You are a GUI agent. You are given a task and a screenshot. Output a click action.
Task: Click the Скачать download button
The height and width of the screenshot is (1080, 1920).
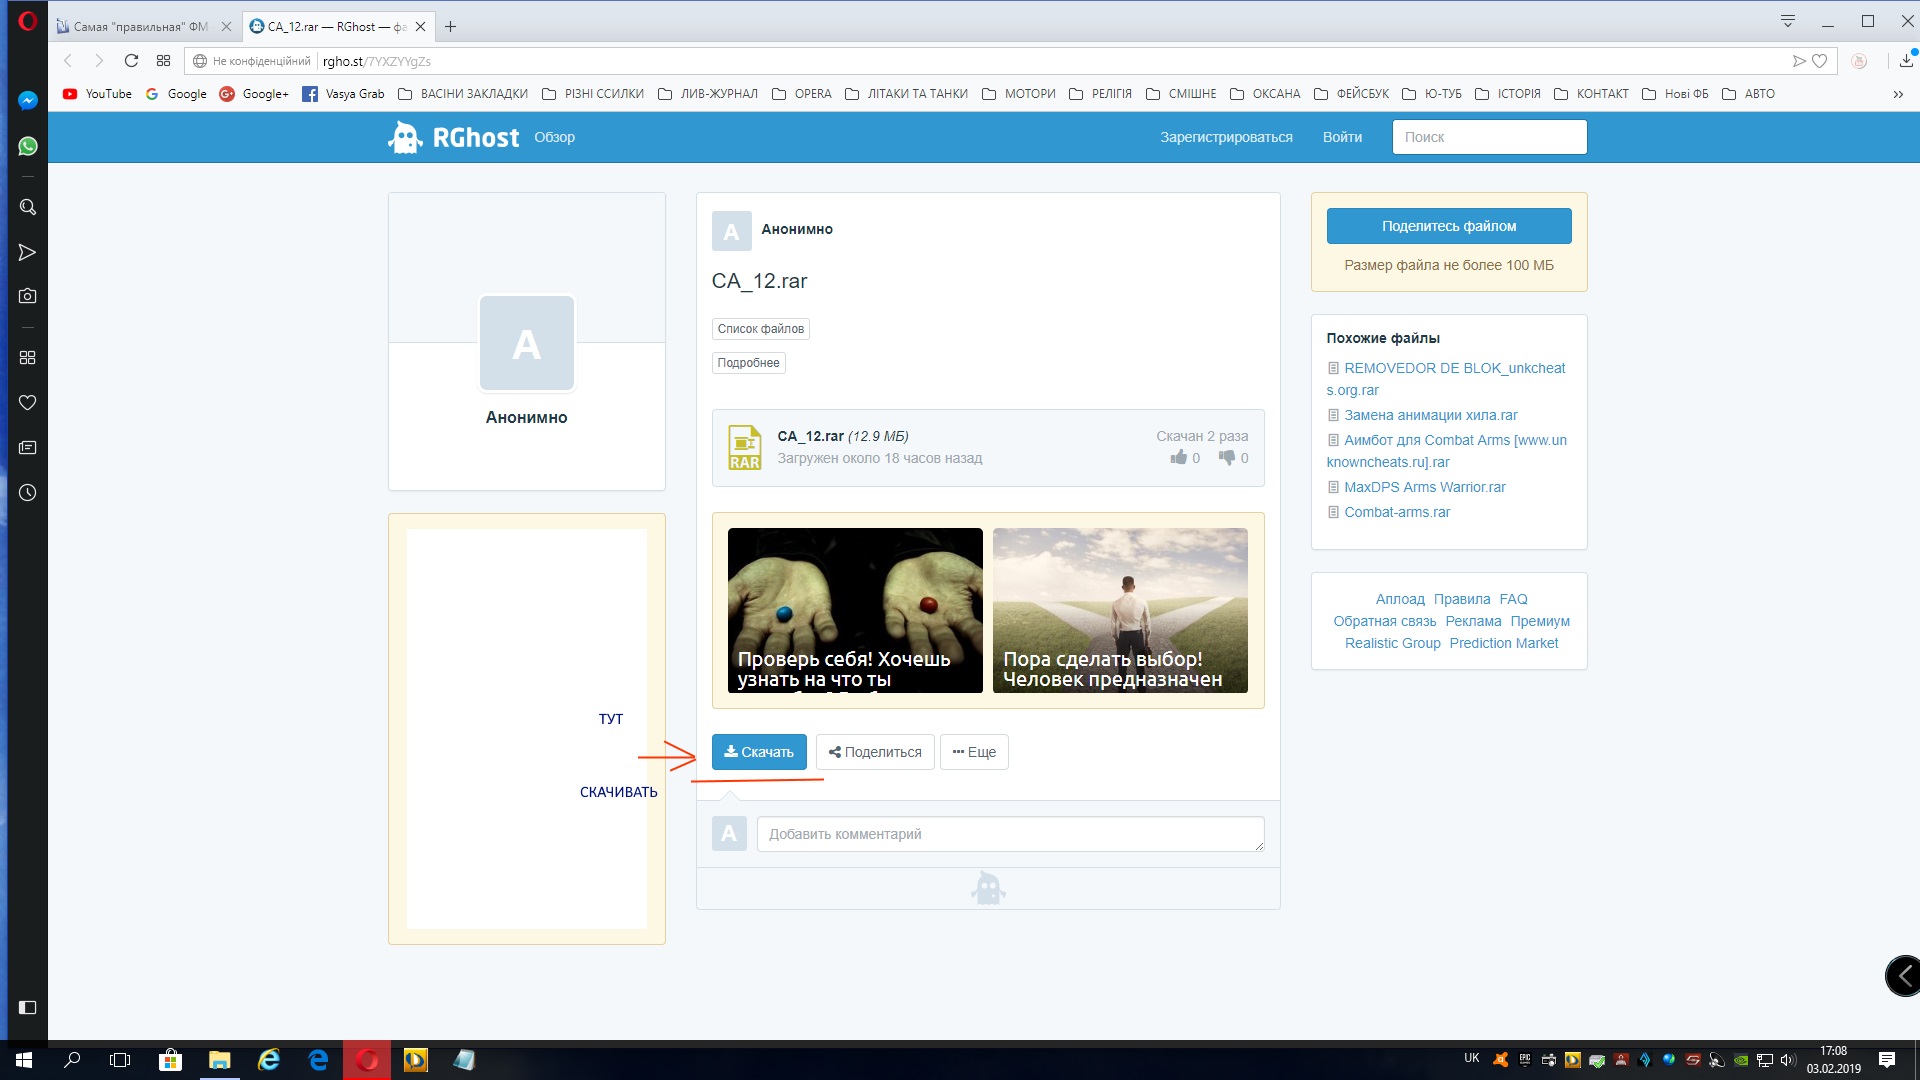759,752
